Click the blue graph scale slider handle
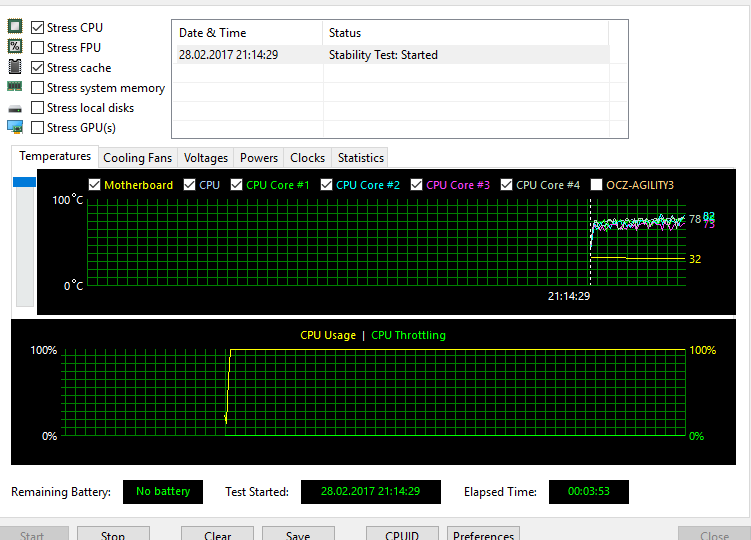This screenshot has height=540, width=751. tap(24, 182)
